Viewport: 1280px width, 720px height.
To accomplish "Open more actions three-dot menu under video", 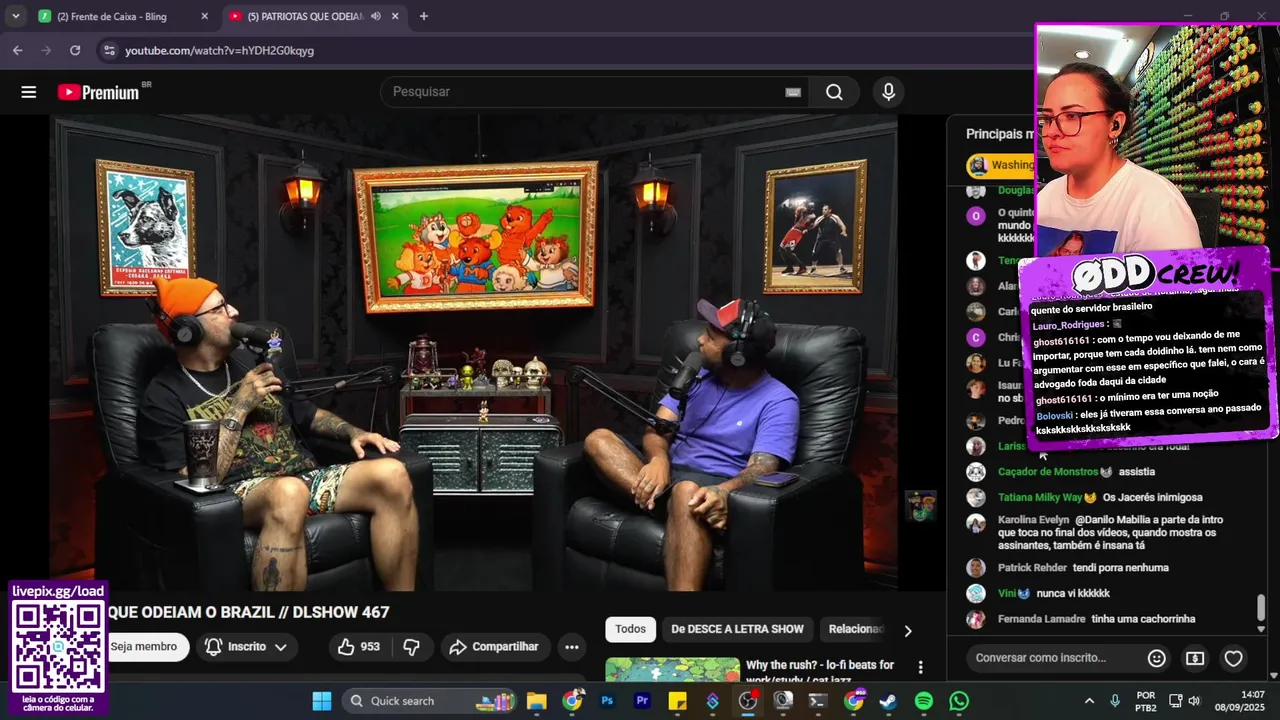I will click(572, 647).
